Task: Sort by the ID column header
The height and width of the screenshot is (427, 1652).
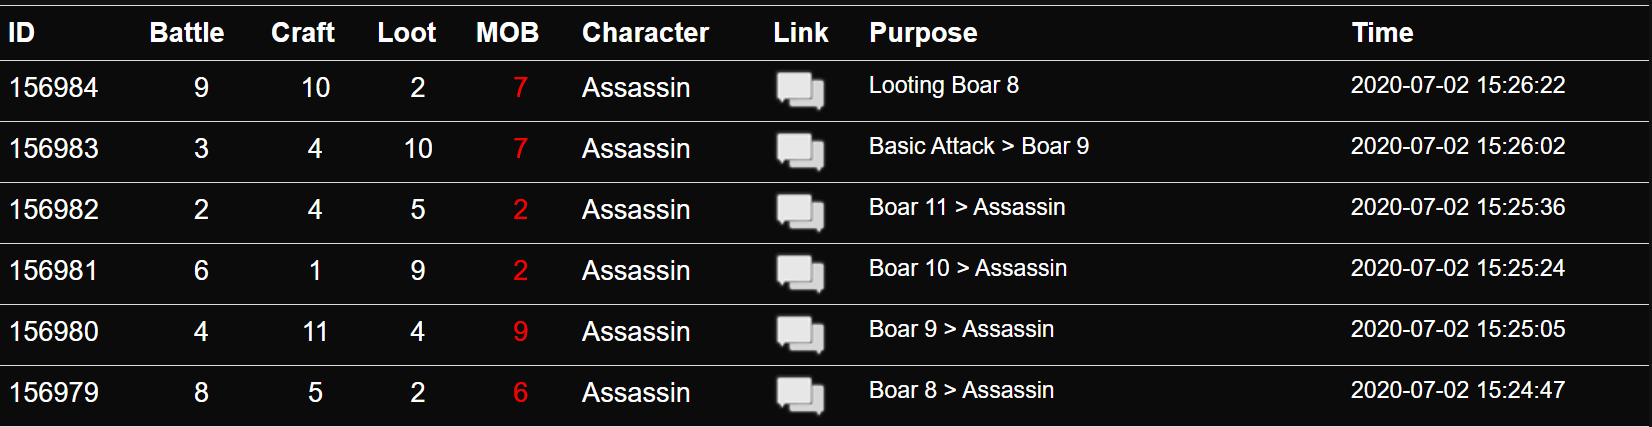Action: 21,33
